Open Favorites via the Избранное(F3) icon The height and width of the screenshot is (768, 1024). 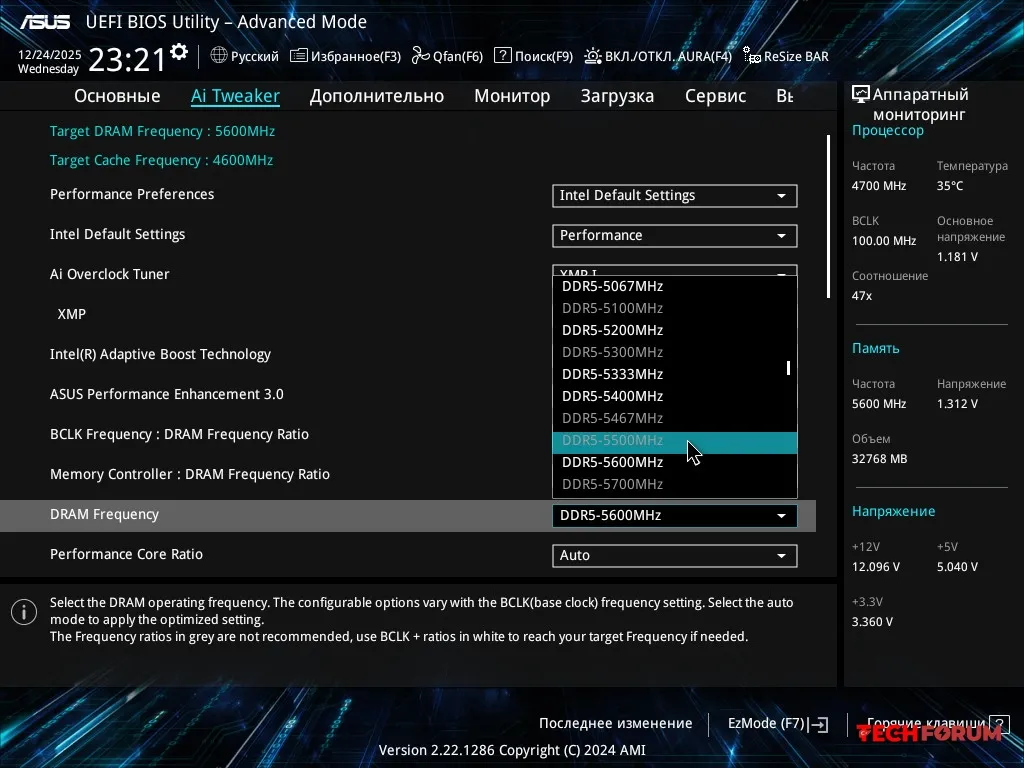299,56
